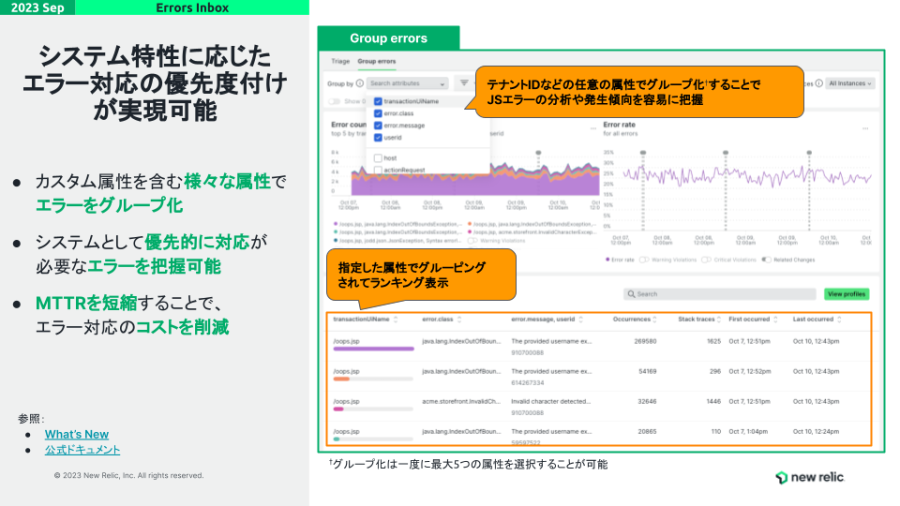Click the info icon next to Group by
Screen dimensions: 900x506
[360, 84]
